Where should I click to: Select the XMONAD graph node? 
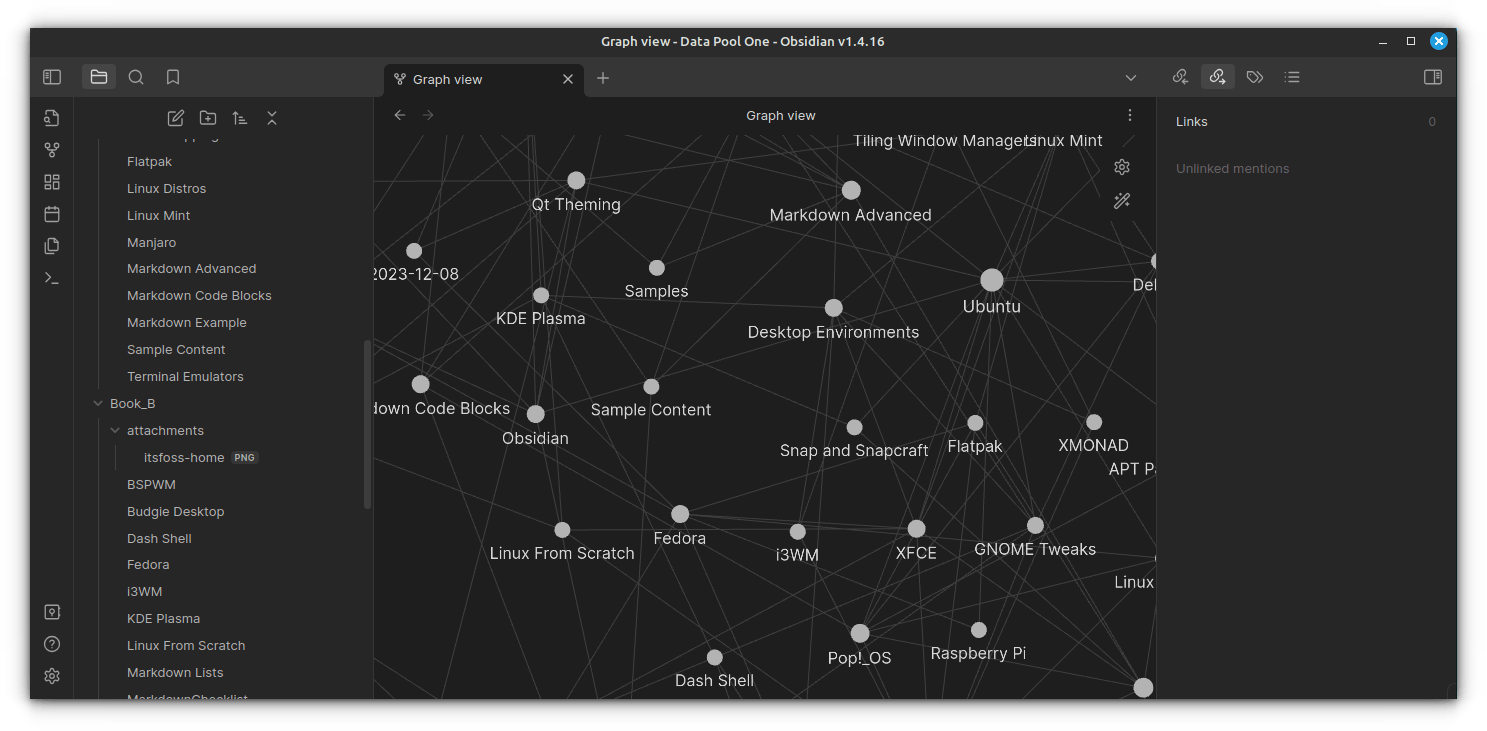1094,422
